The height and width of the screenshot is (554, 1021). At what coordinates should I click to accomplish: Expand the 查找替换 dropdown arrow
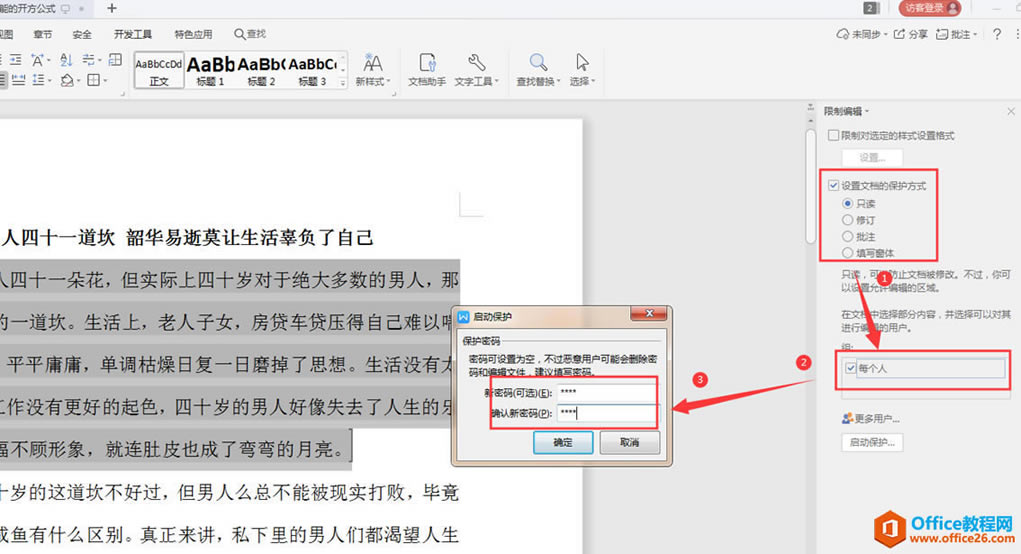[558, 81]
